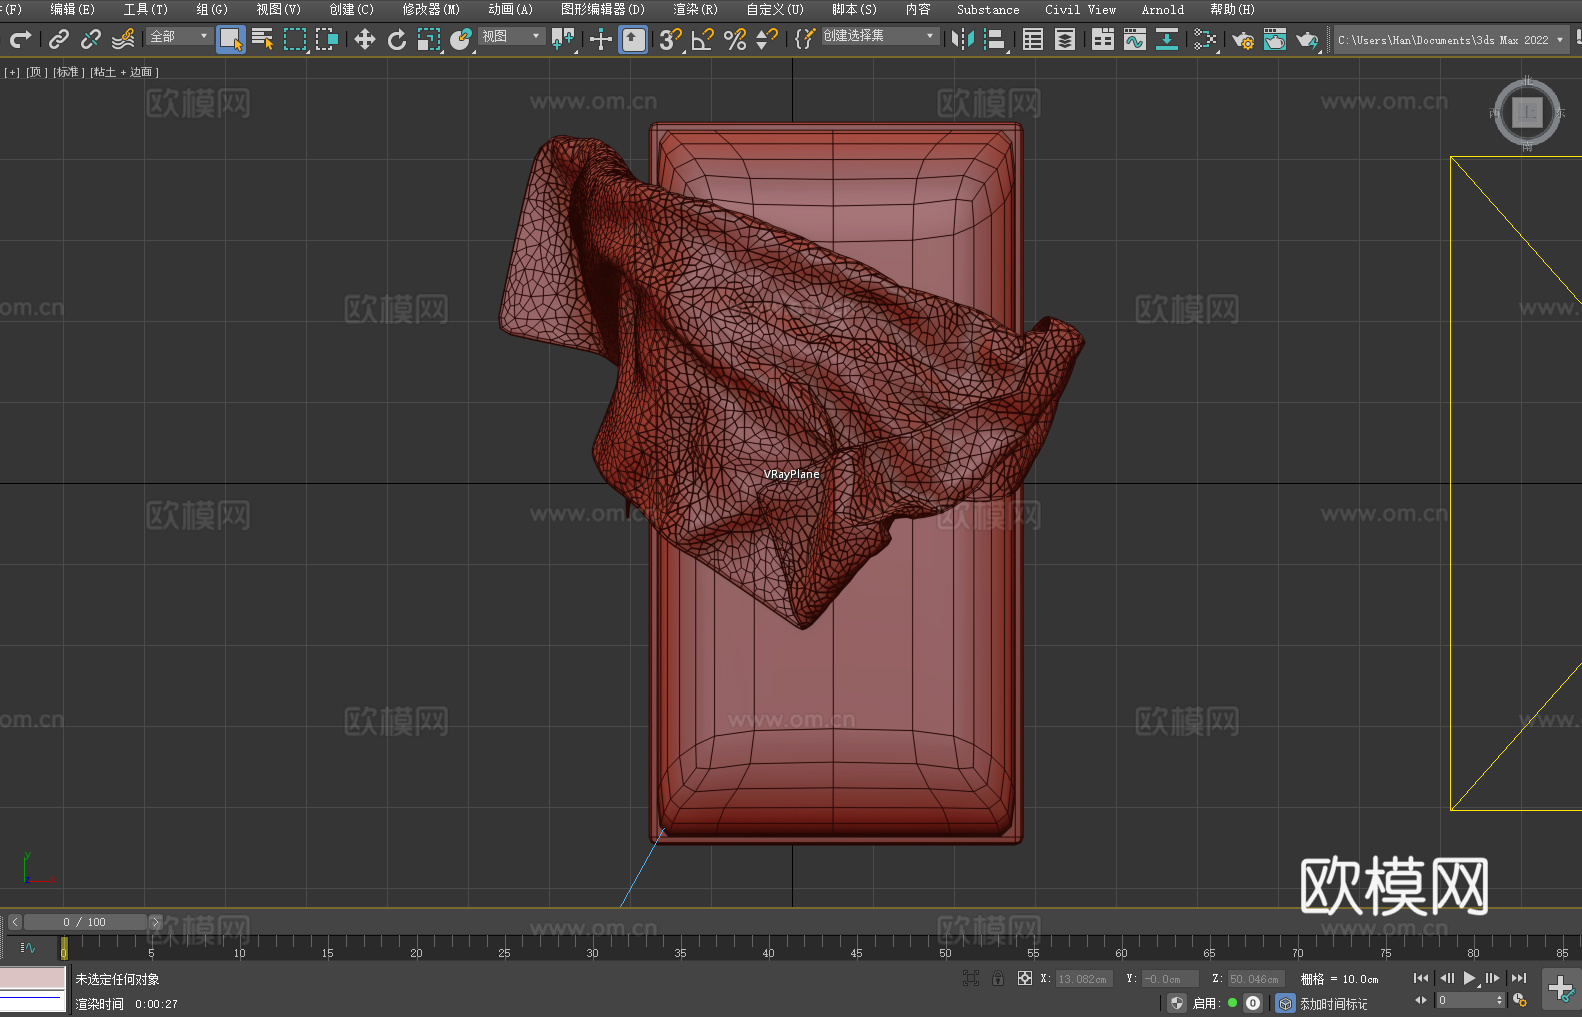Open the Select by Name list
The image size is (1582, 1017).
[263, 39]
